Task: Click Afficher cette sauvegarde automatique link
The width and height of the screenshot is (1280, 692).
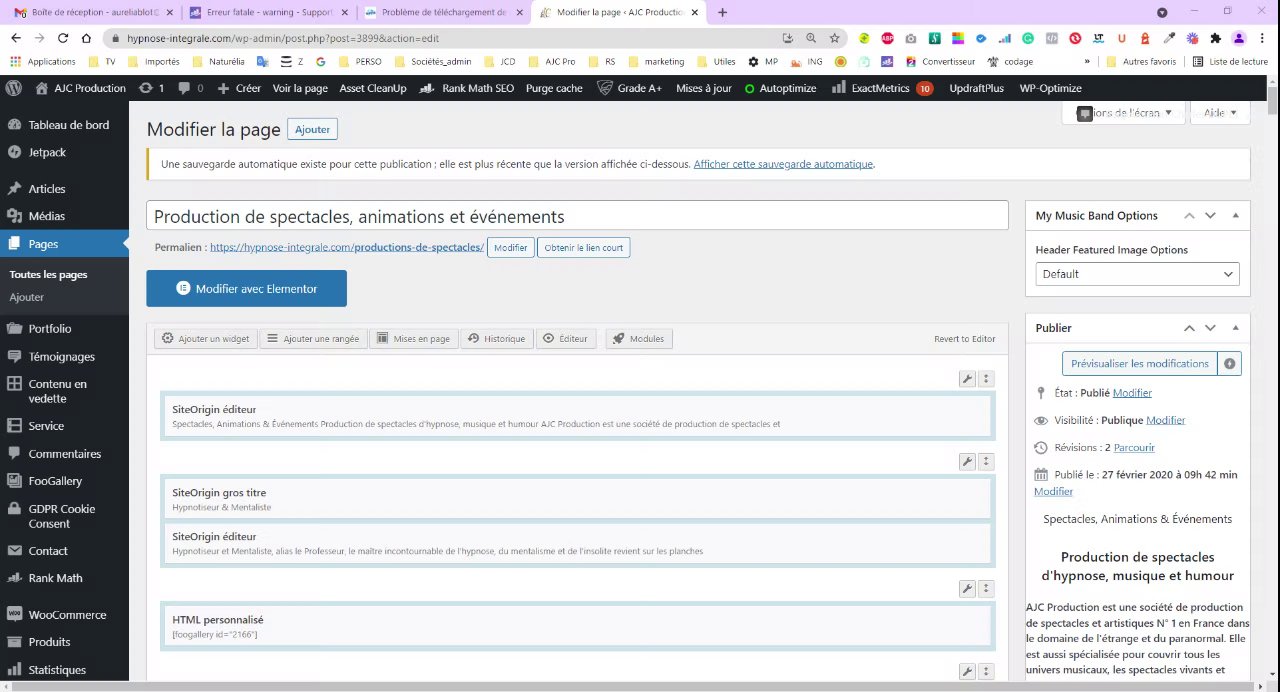Action: coord(783,164)
